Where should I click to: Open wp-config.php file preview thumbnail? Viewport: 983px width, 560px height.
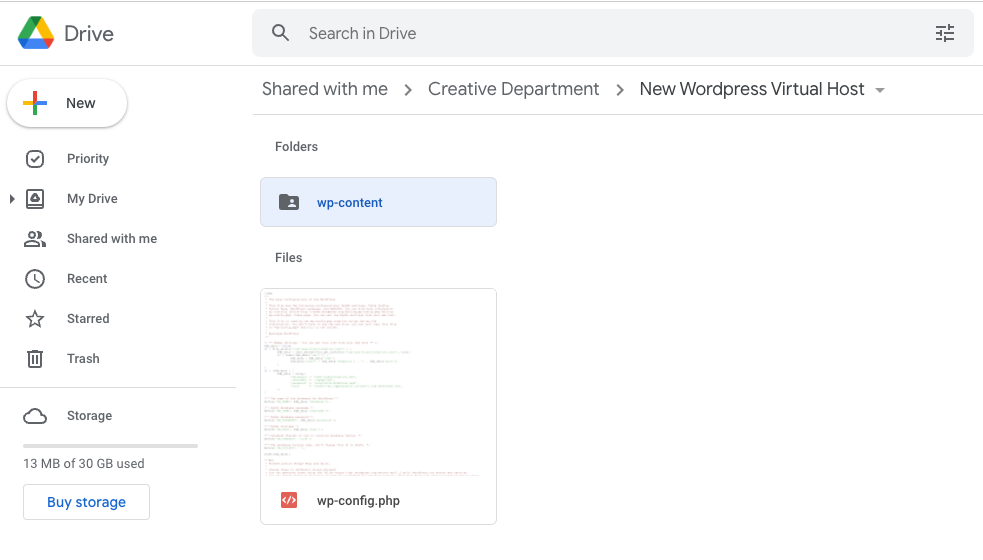point(379,384)
